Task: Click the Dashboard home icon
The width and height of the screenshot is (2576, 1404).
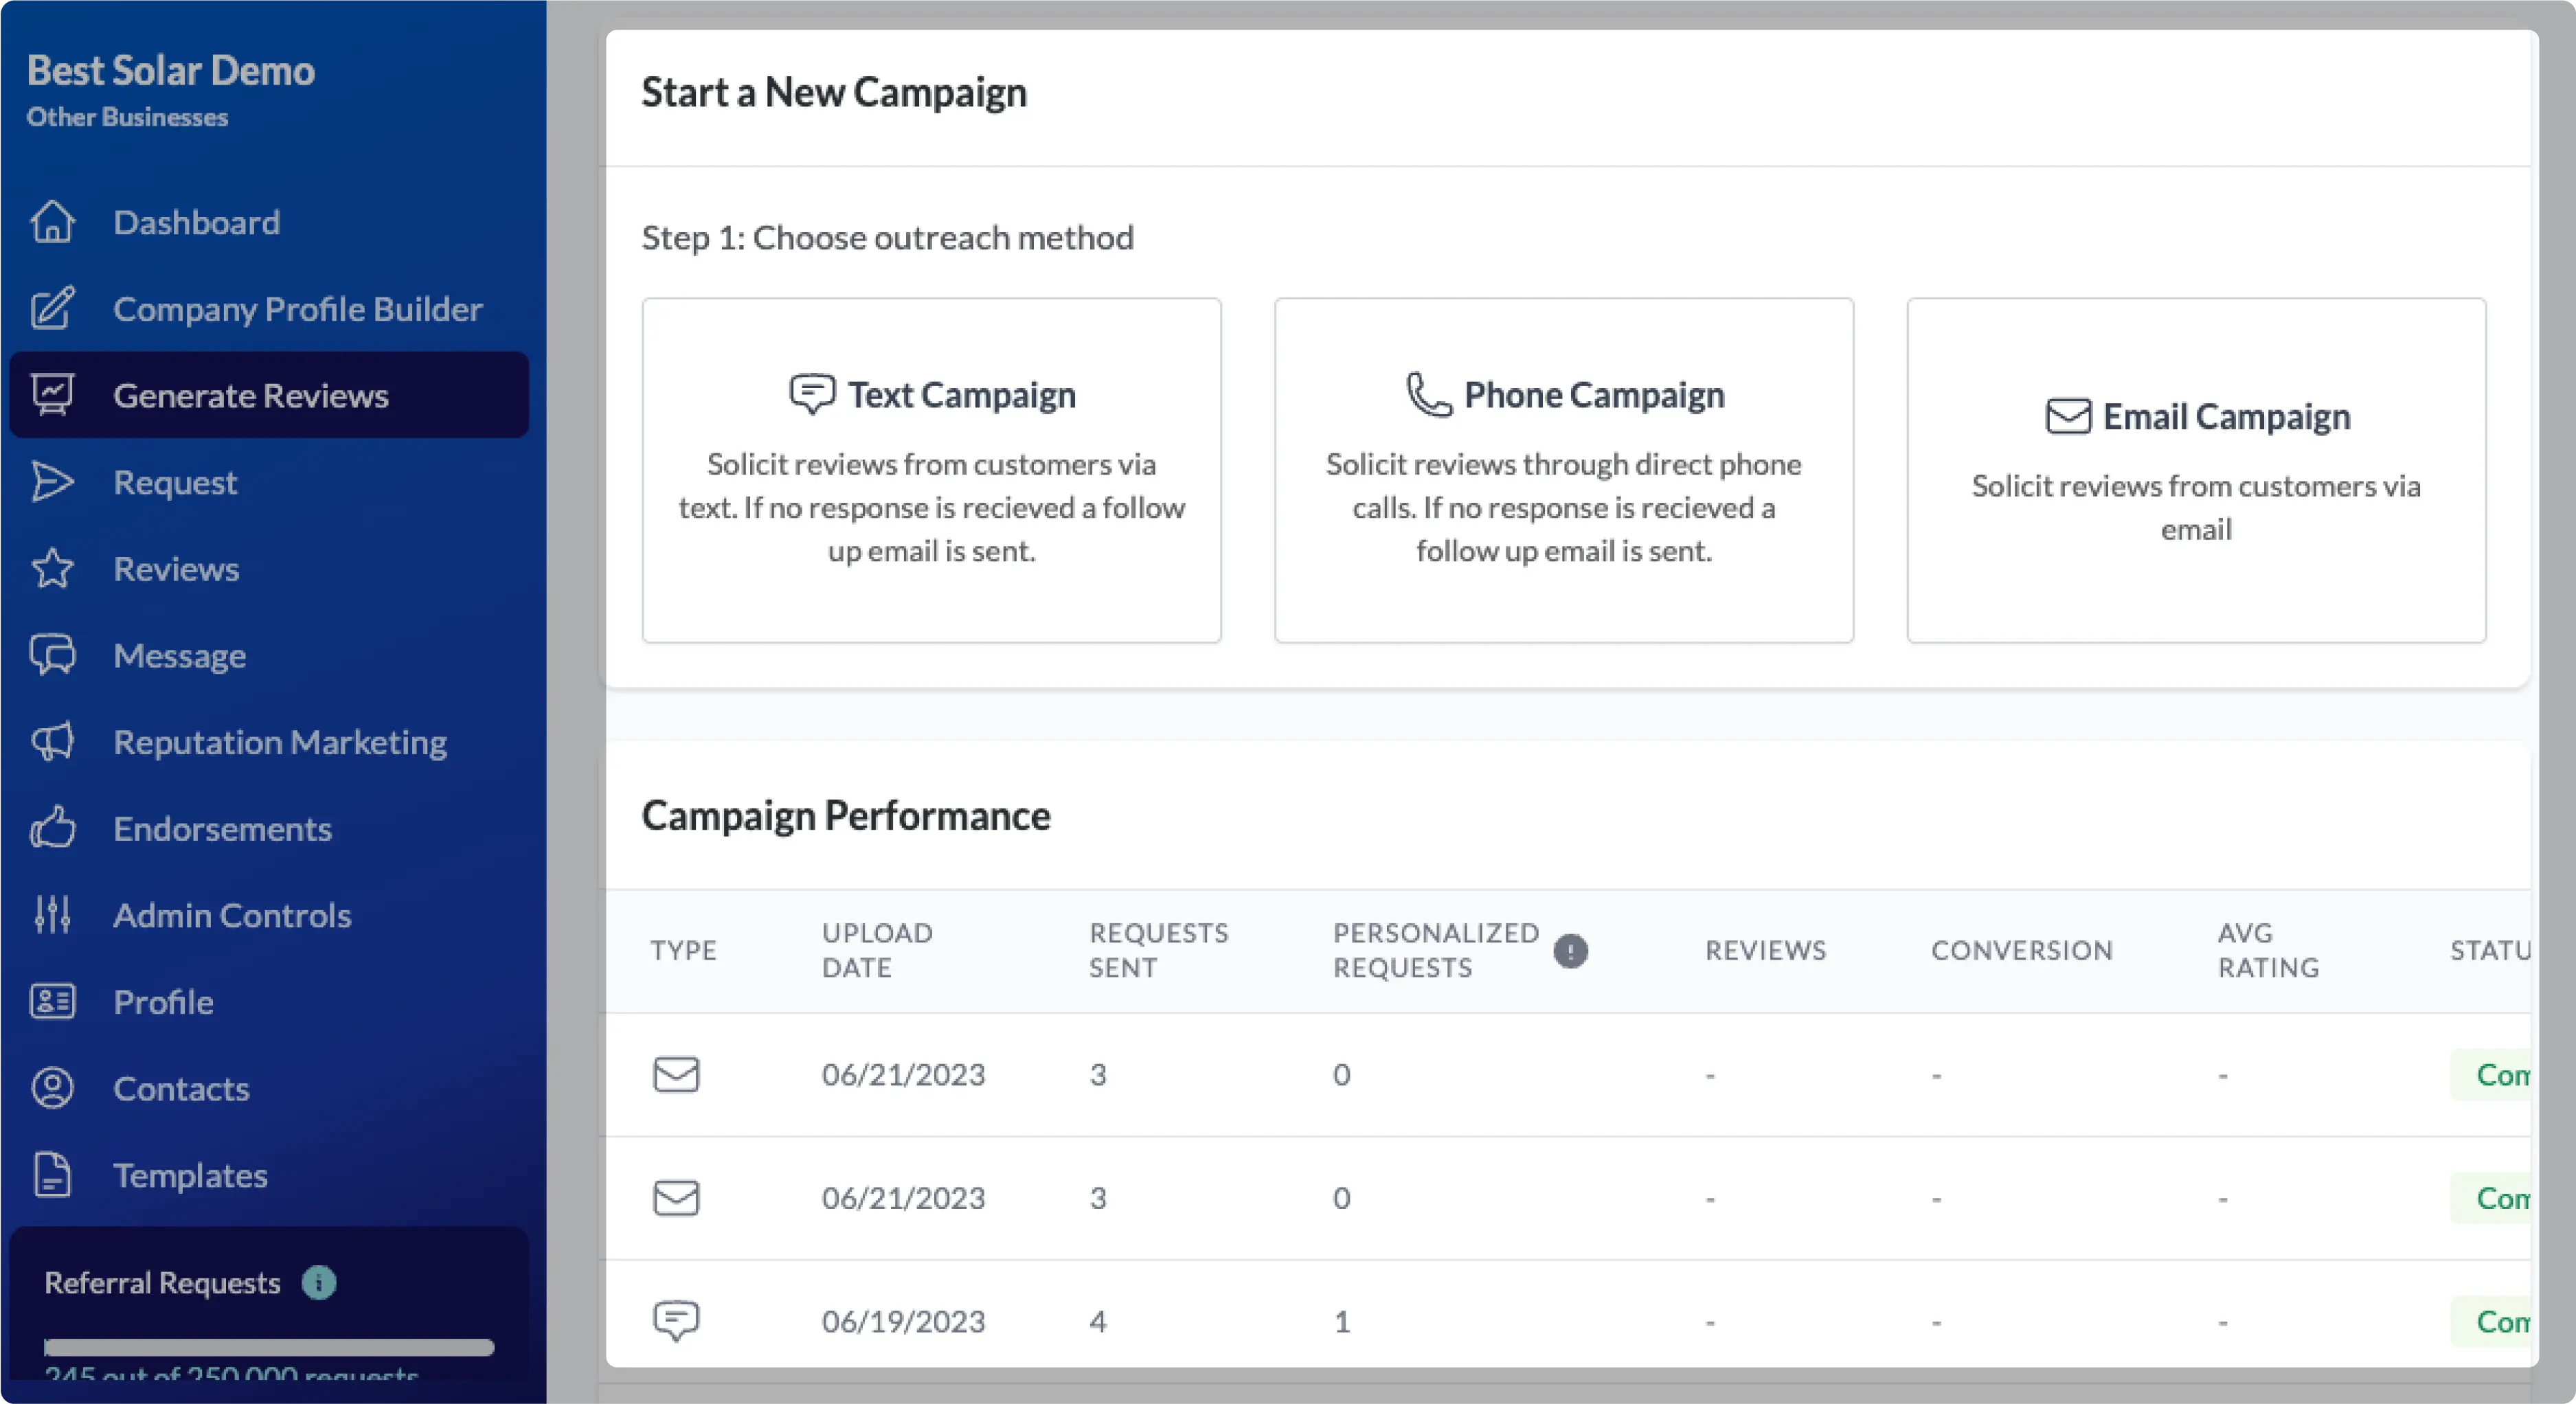Action: [x=52, y=222]
